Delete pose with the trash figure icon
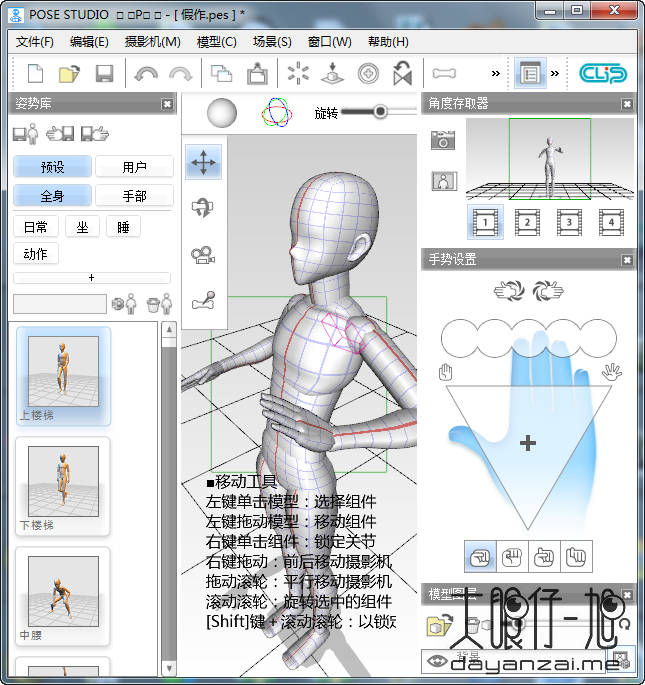The height and width of the screenshot is (685, 645). pyautogui.click(x=160, y=304)
